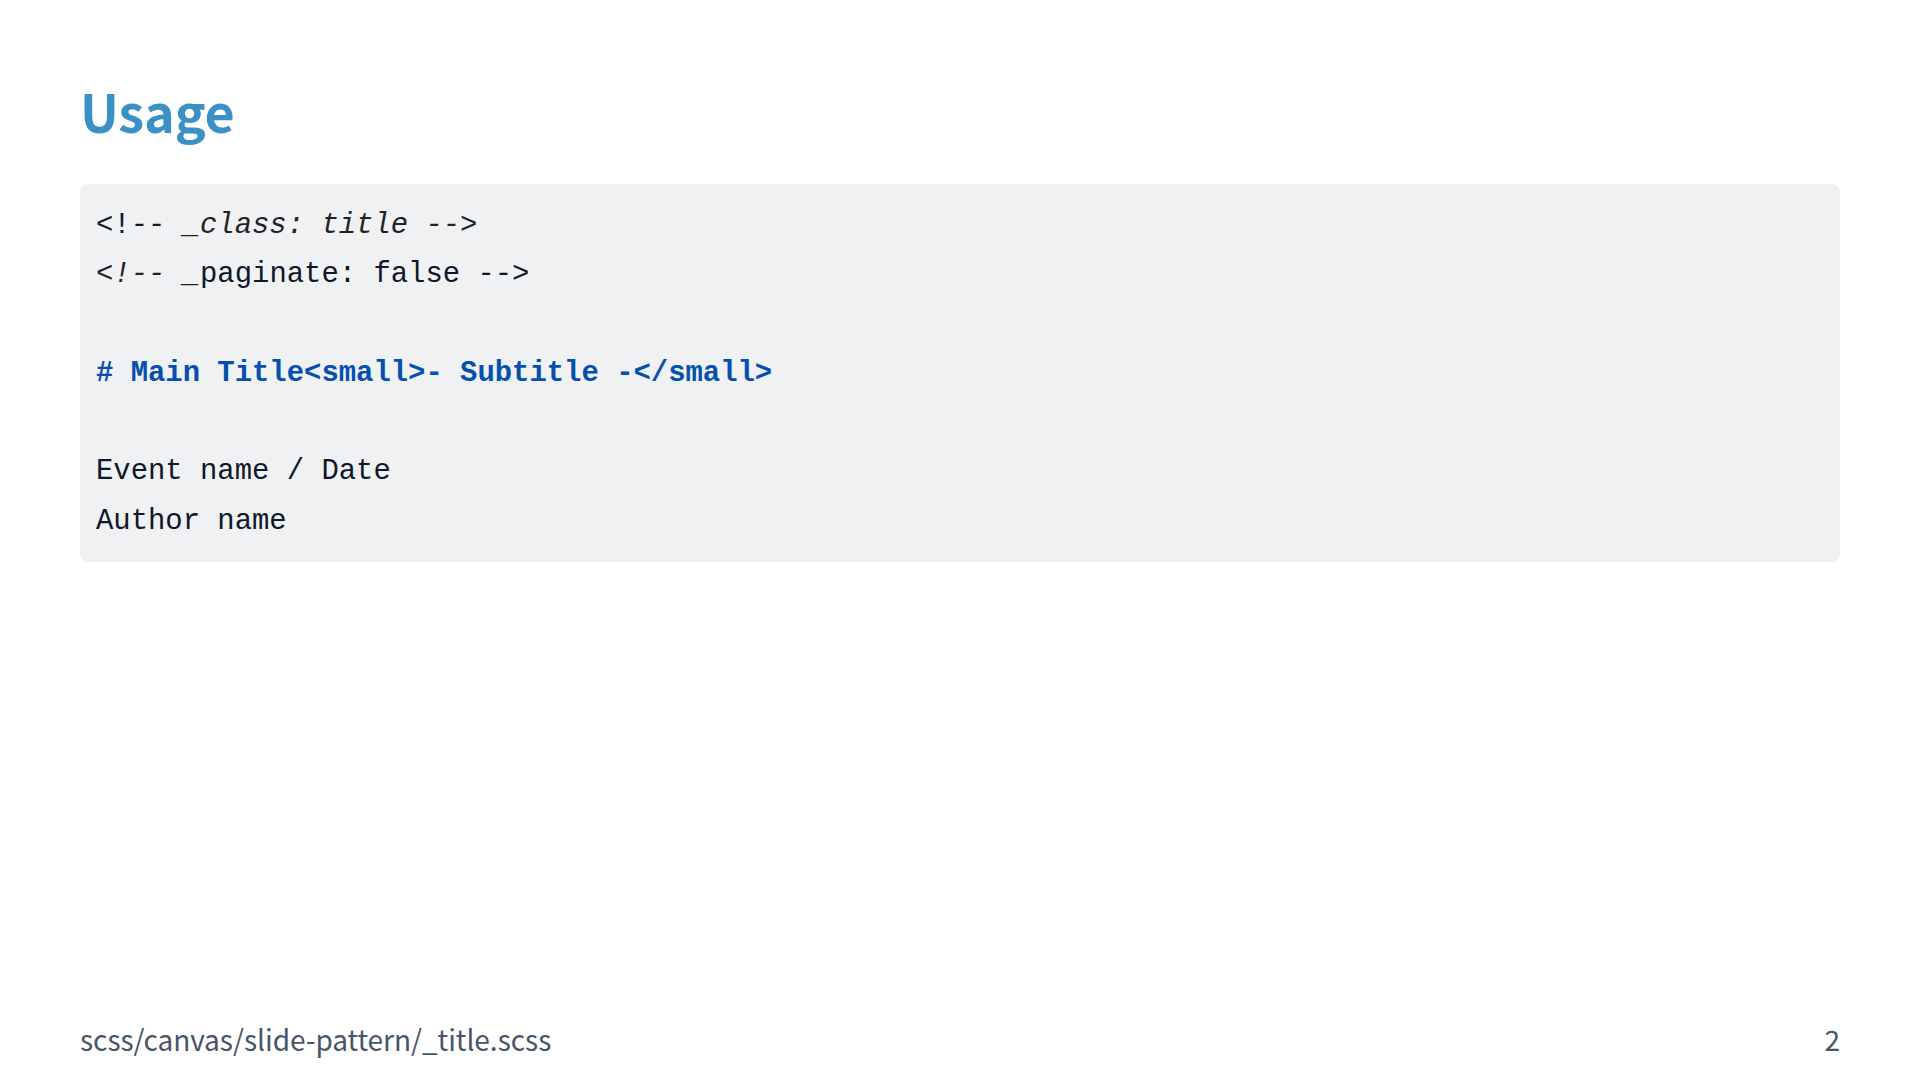Click the italic word "title" in the first comment

(x=364, y=224)
